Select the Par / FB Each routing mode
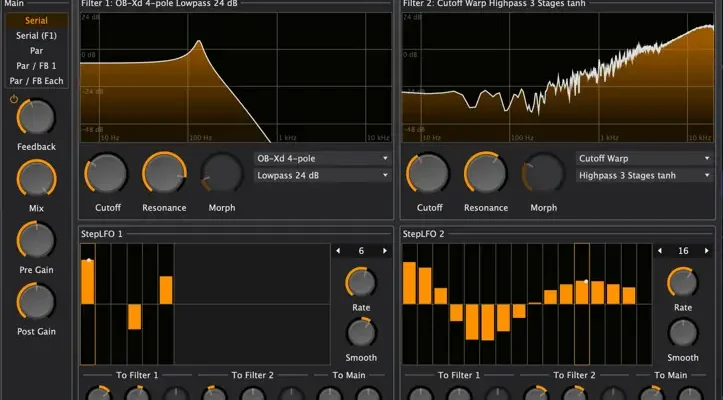 (37, 80)
